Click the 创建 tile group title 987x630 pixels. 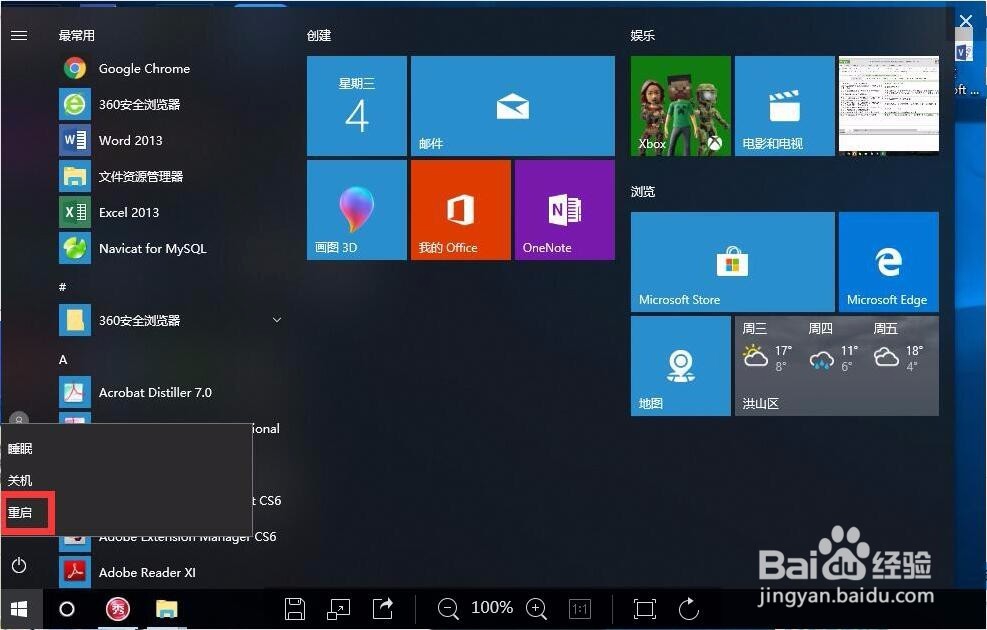pyautogui.click(x=319, y=35)
